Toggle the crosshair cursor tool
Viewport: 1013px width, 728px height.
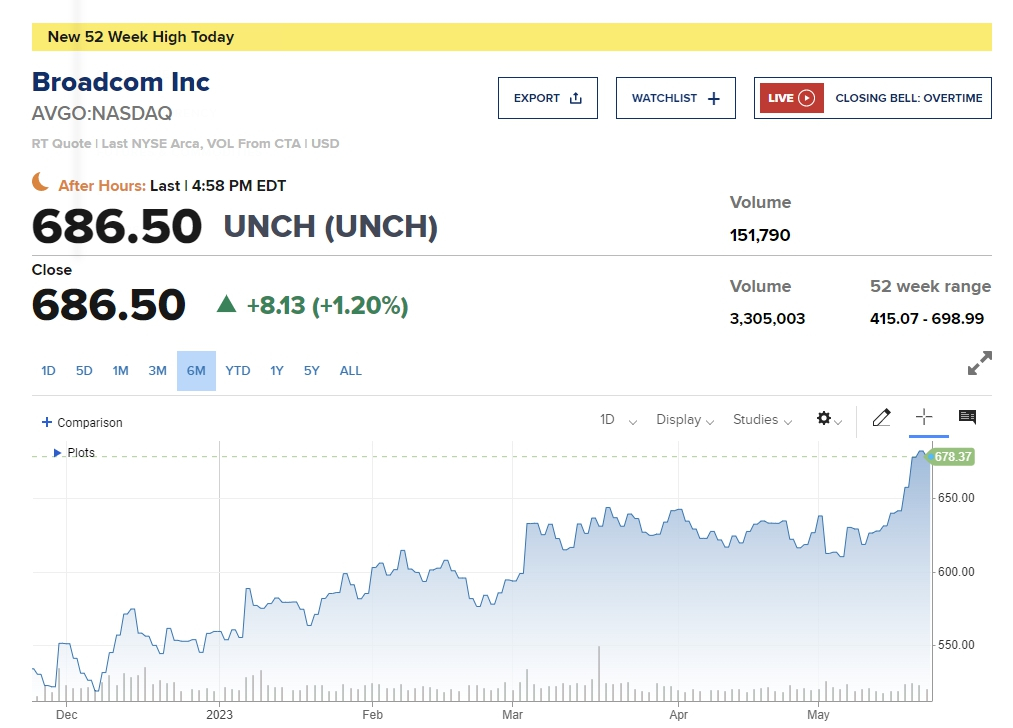924,418
